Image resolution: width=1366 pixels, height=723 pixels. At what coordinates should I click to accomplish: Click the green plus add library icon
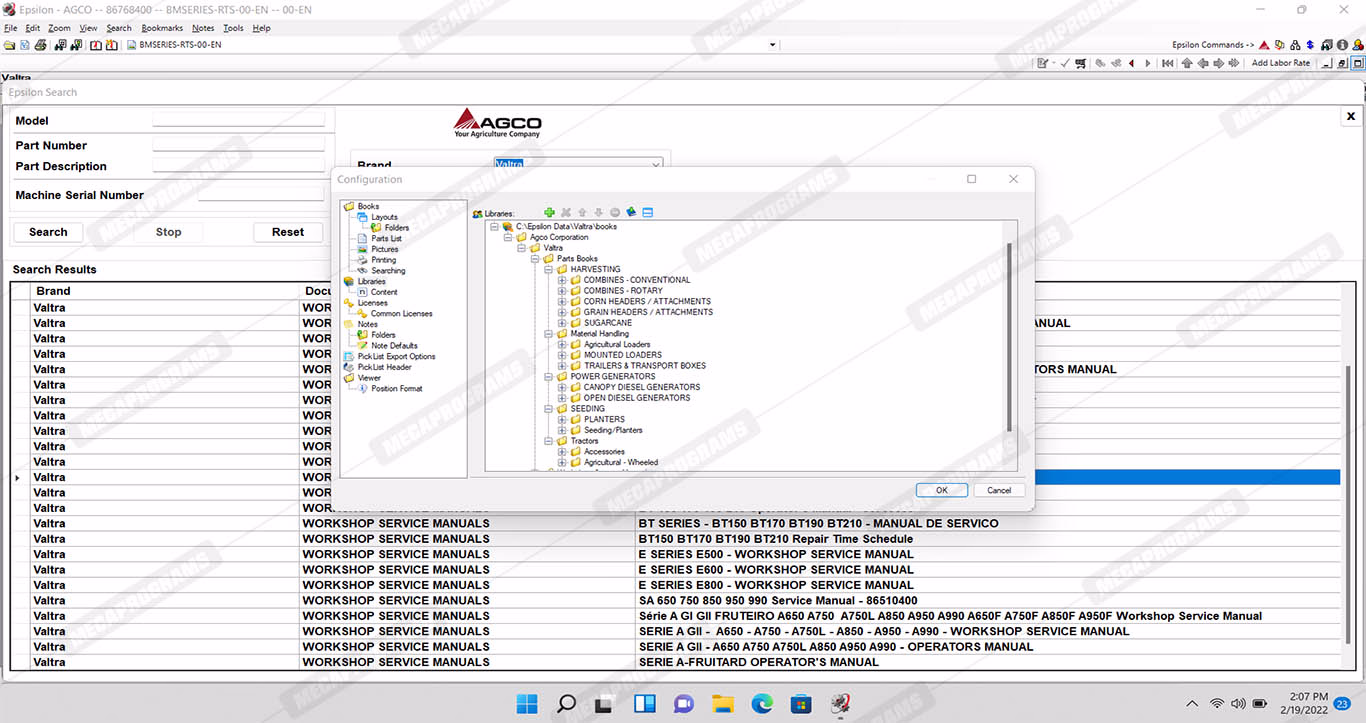[549, 212]
